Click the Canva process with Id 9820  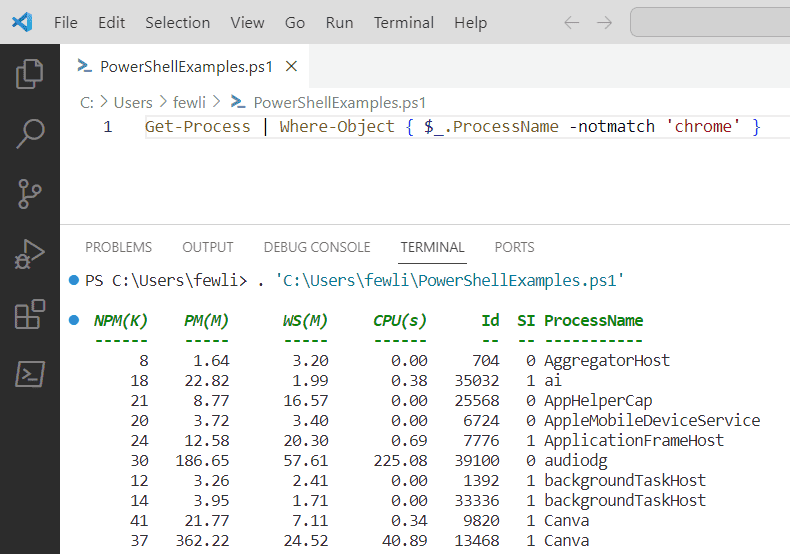(x=567, y=520)
